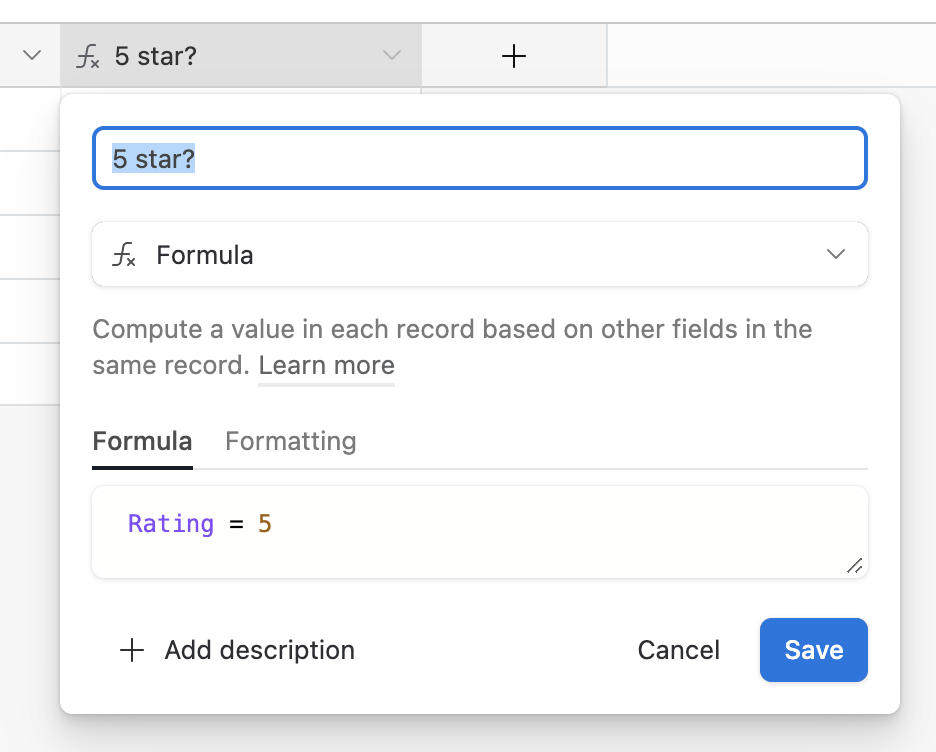Click the formula fx icon in the column header

88,56
